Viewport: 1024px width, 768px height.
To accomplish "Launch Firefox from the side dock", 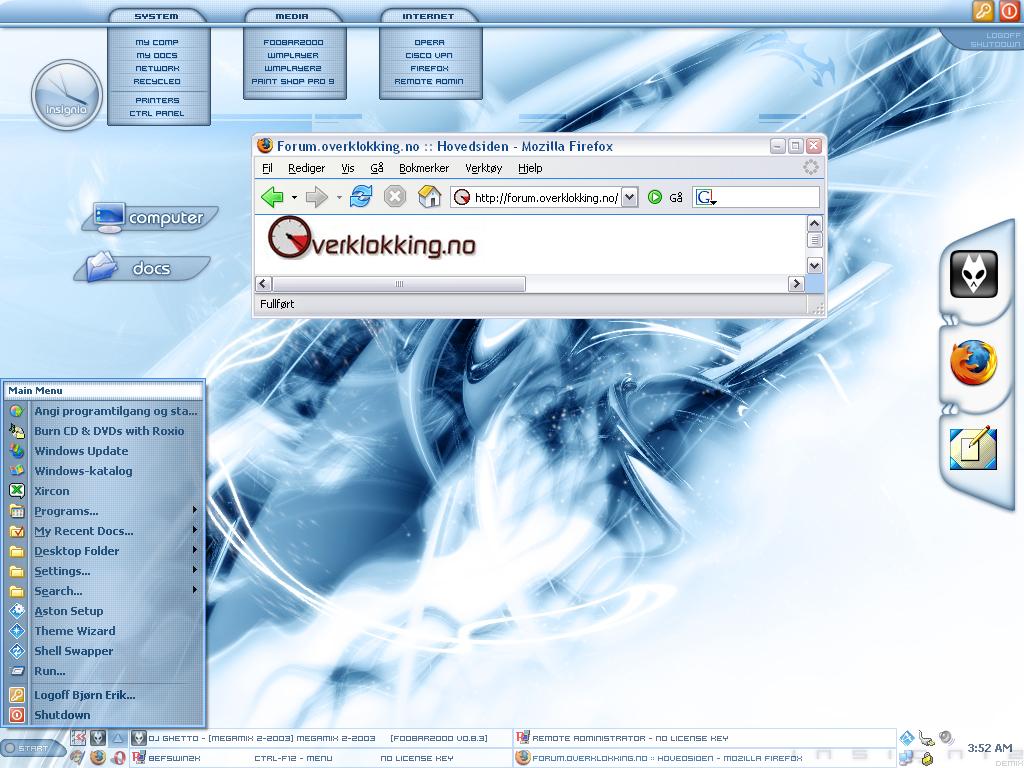I will click(x=973, y=362).
